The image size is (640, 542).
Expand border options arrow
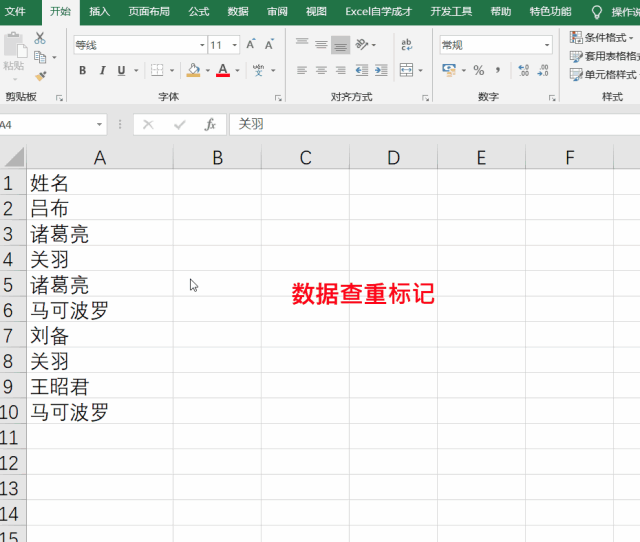point(172,71)
